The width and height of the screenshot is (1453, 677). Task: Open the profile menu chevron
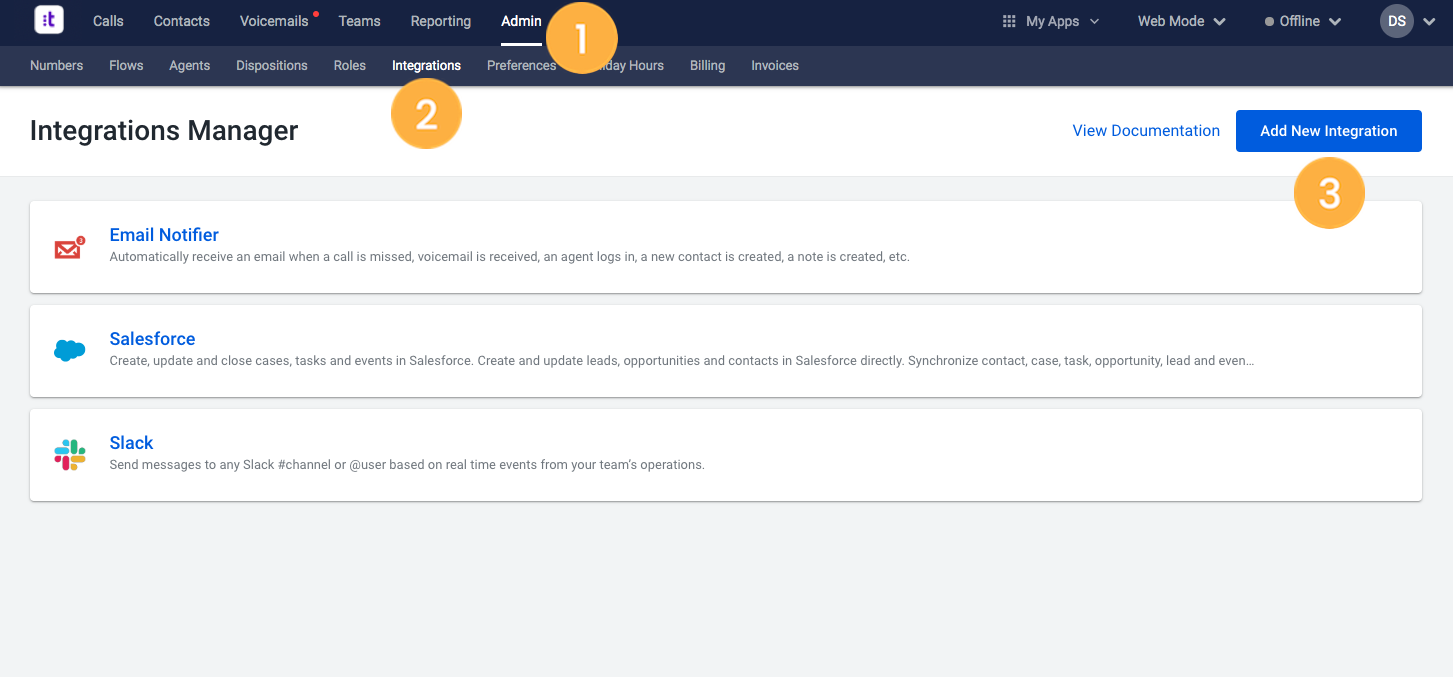[1429, 21]
